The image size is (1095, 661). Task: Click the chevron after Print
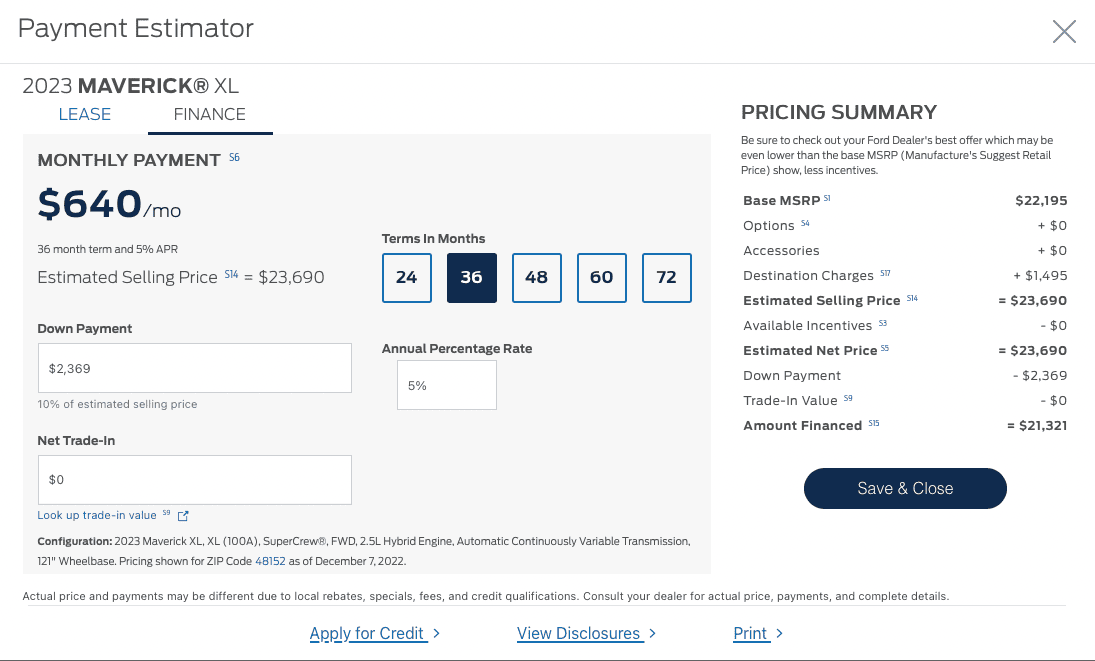click(779, 633)
